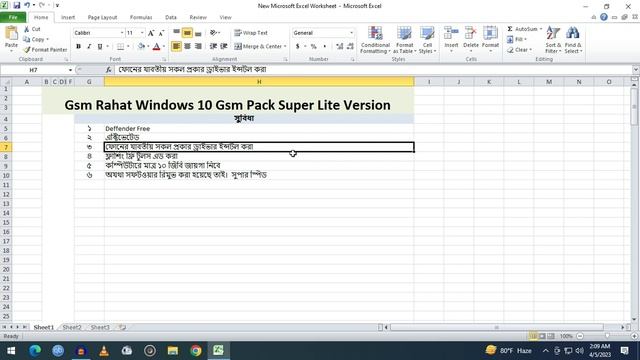Select the Format Painter tool

pos(45,49)
